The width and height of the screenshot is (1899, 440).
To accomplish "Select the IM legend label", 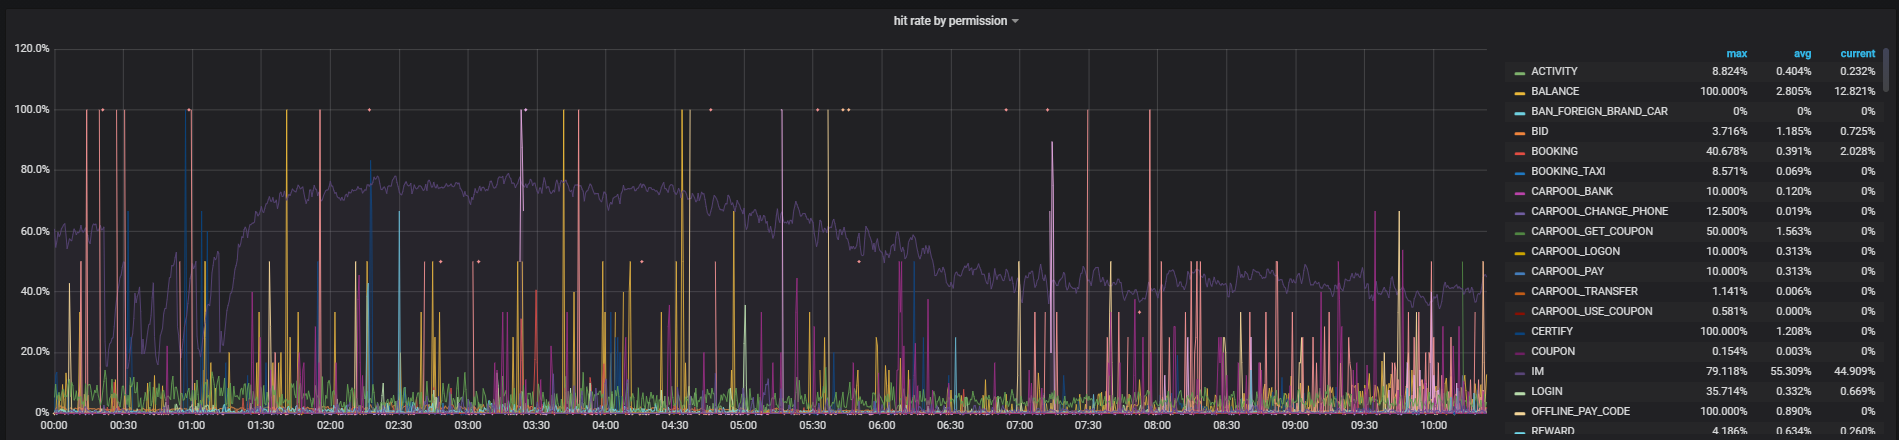I will click(1537, 371).
